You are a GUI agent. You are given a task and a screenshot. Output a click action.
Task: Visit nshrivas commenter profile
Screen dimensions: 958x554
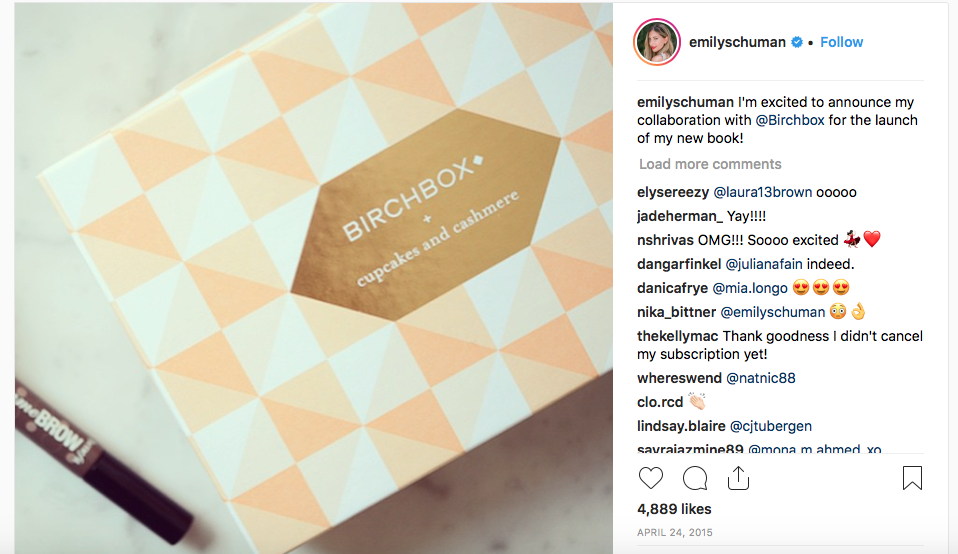coord(665,241)
